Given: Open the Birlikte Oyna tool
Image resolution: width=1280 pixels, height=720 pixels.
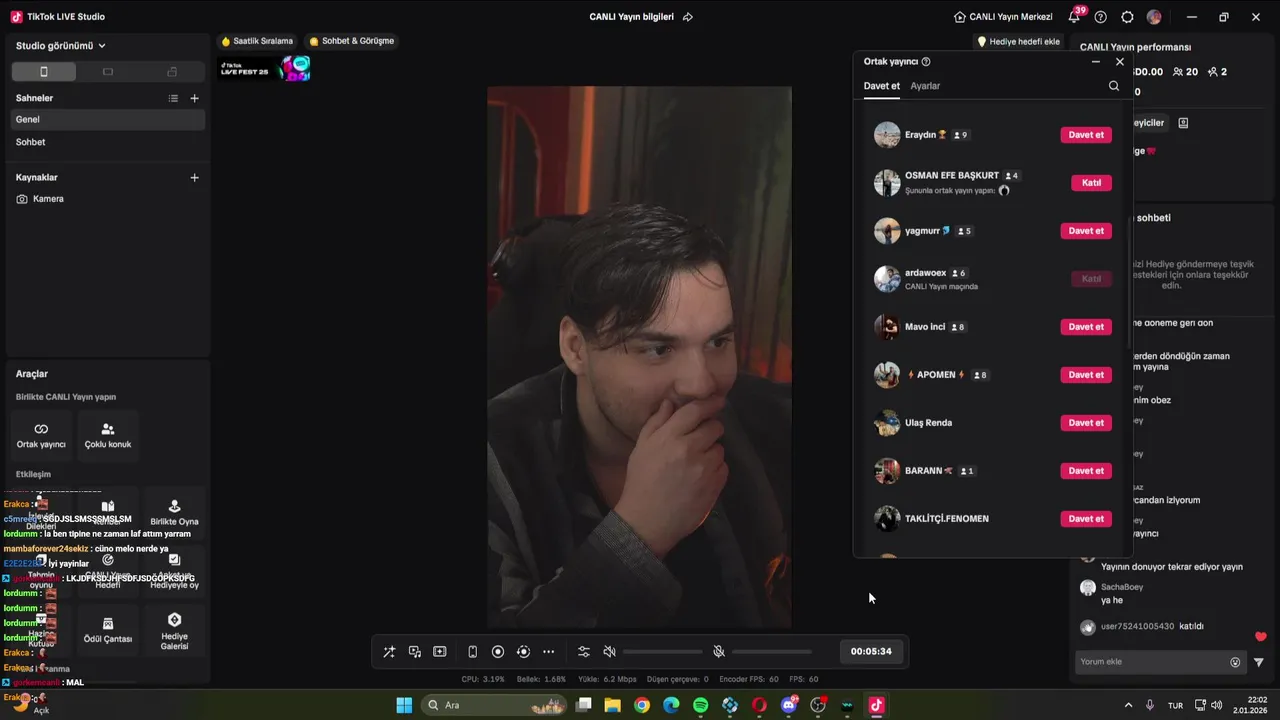Looking at the screenshot, I should click(x=174, y=513).
